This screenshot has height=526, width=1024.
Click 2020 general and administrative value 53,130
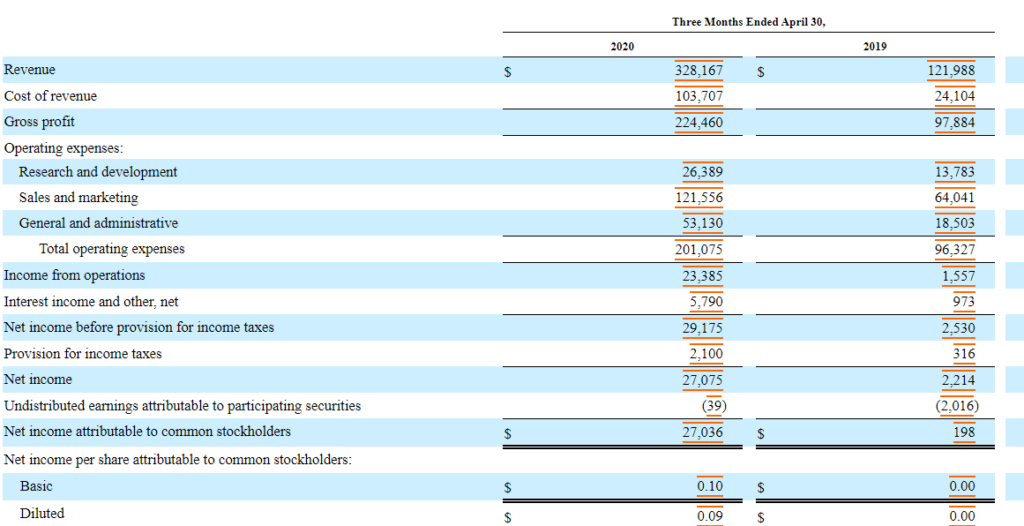[x=702, y=223]
